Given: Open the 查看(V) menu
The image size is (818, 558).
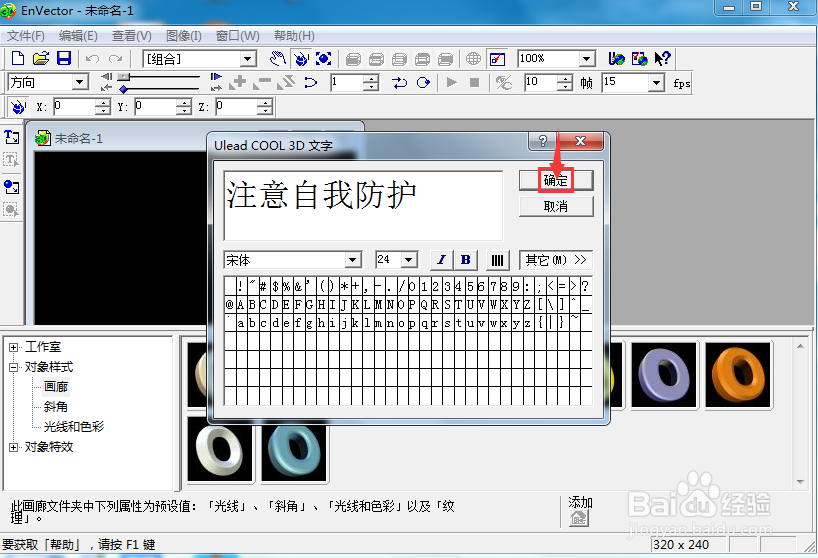Looking at the screenshot, I should [131, 36].
